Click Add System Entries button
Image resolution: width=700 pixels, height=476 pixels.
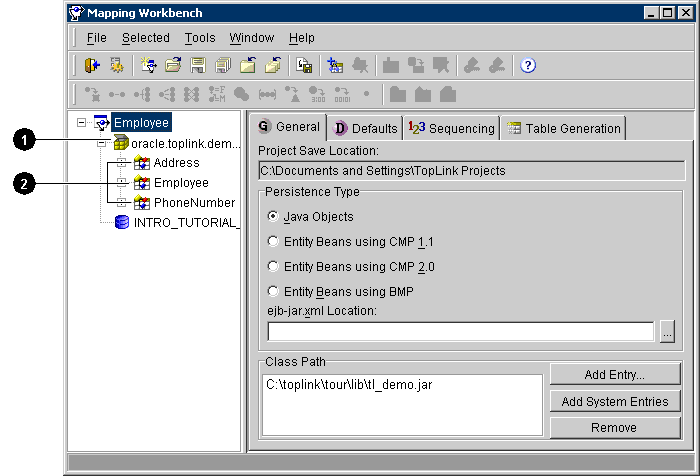point(615,401)
